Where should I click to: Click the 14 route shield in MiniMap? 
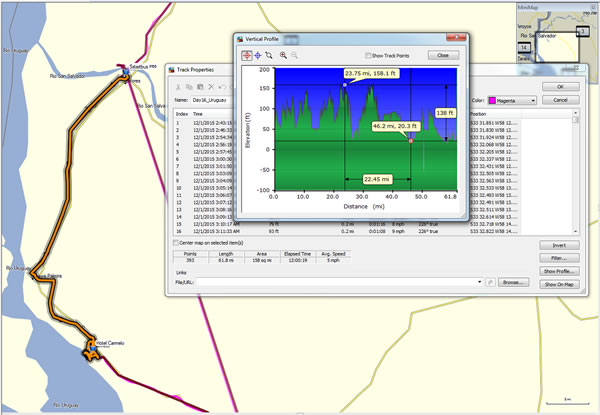524,47
